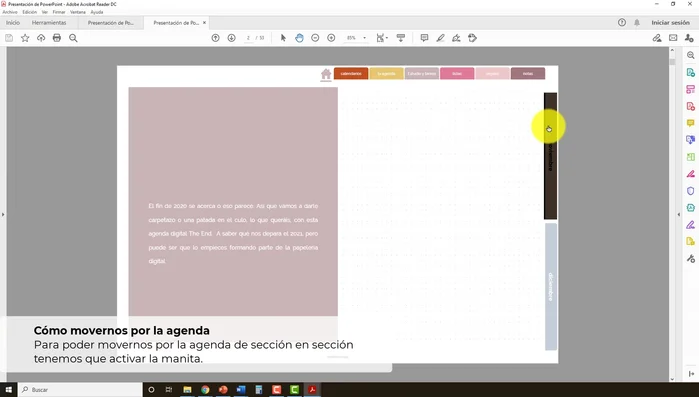Screen dimensions: 699x397
Task: Zoom in with the plus icon
Action: [331, 38]
